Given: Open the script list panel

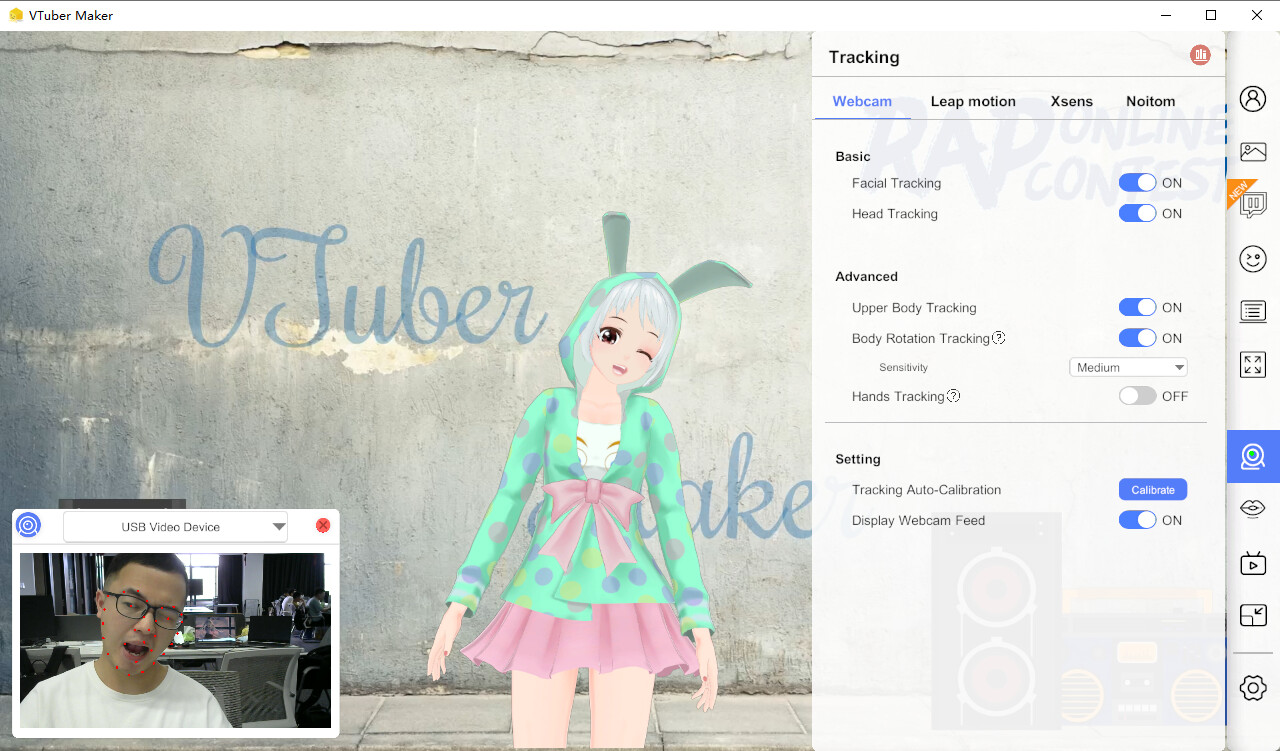Looking at the screenshot, I should point(1253,311).
